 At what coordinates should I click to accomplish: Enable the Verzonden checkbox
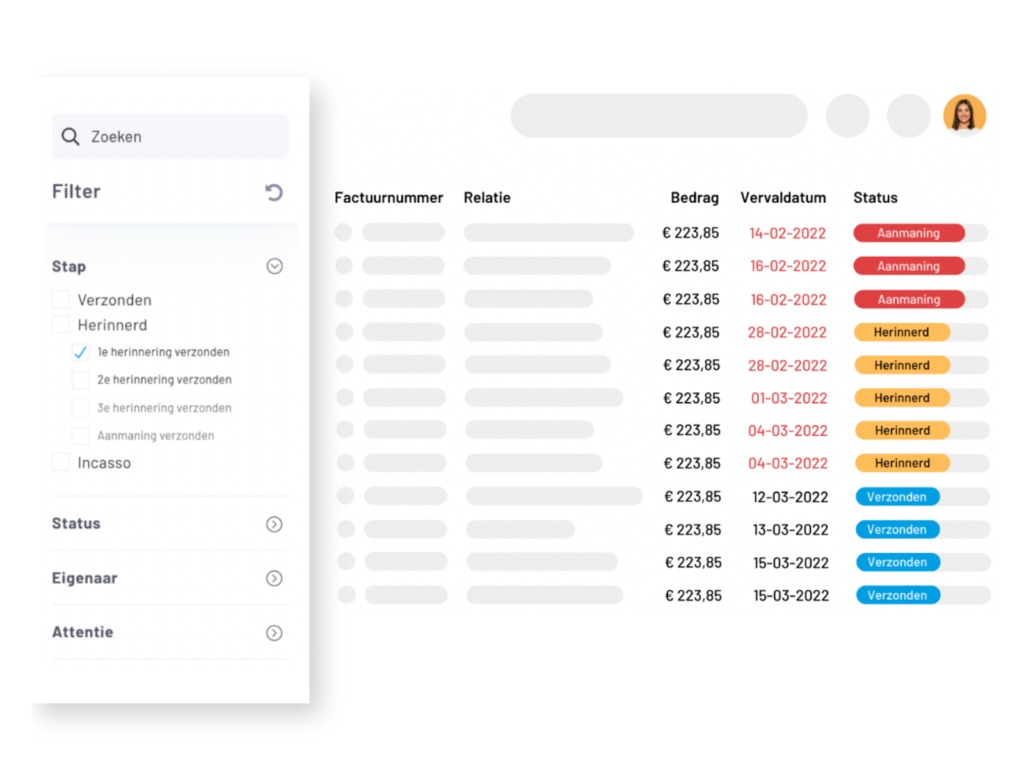tap(61, 300)
